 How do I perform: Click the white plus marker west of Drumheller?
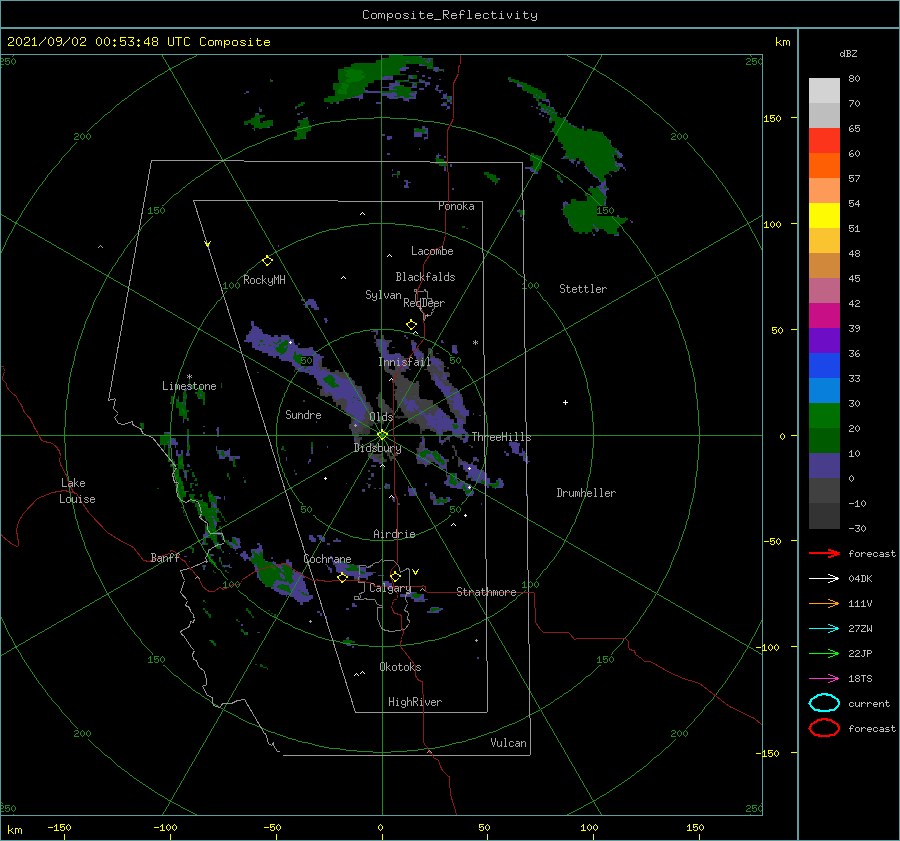coord(565,402)
